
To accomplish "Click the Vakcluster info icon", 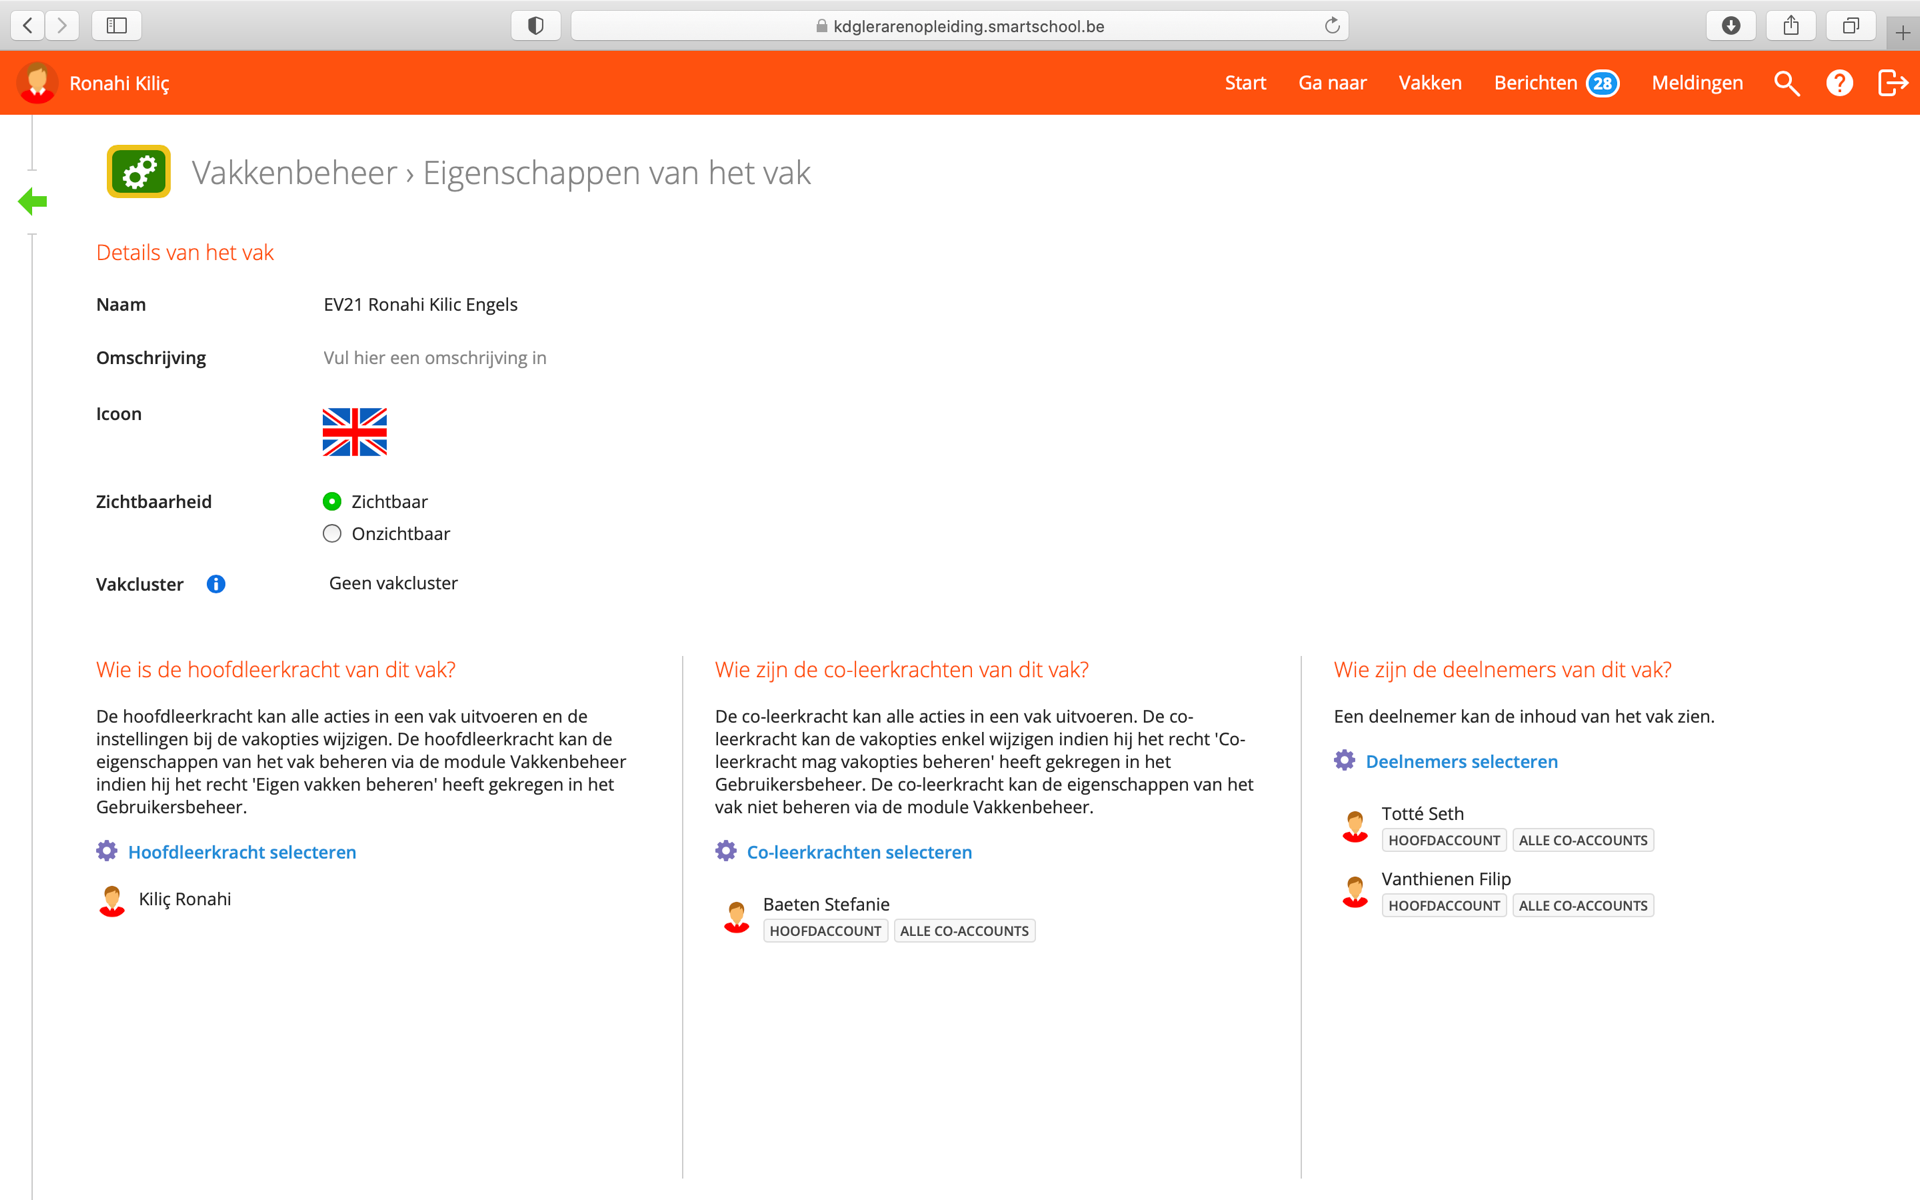I will 216,584.
